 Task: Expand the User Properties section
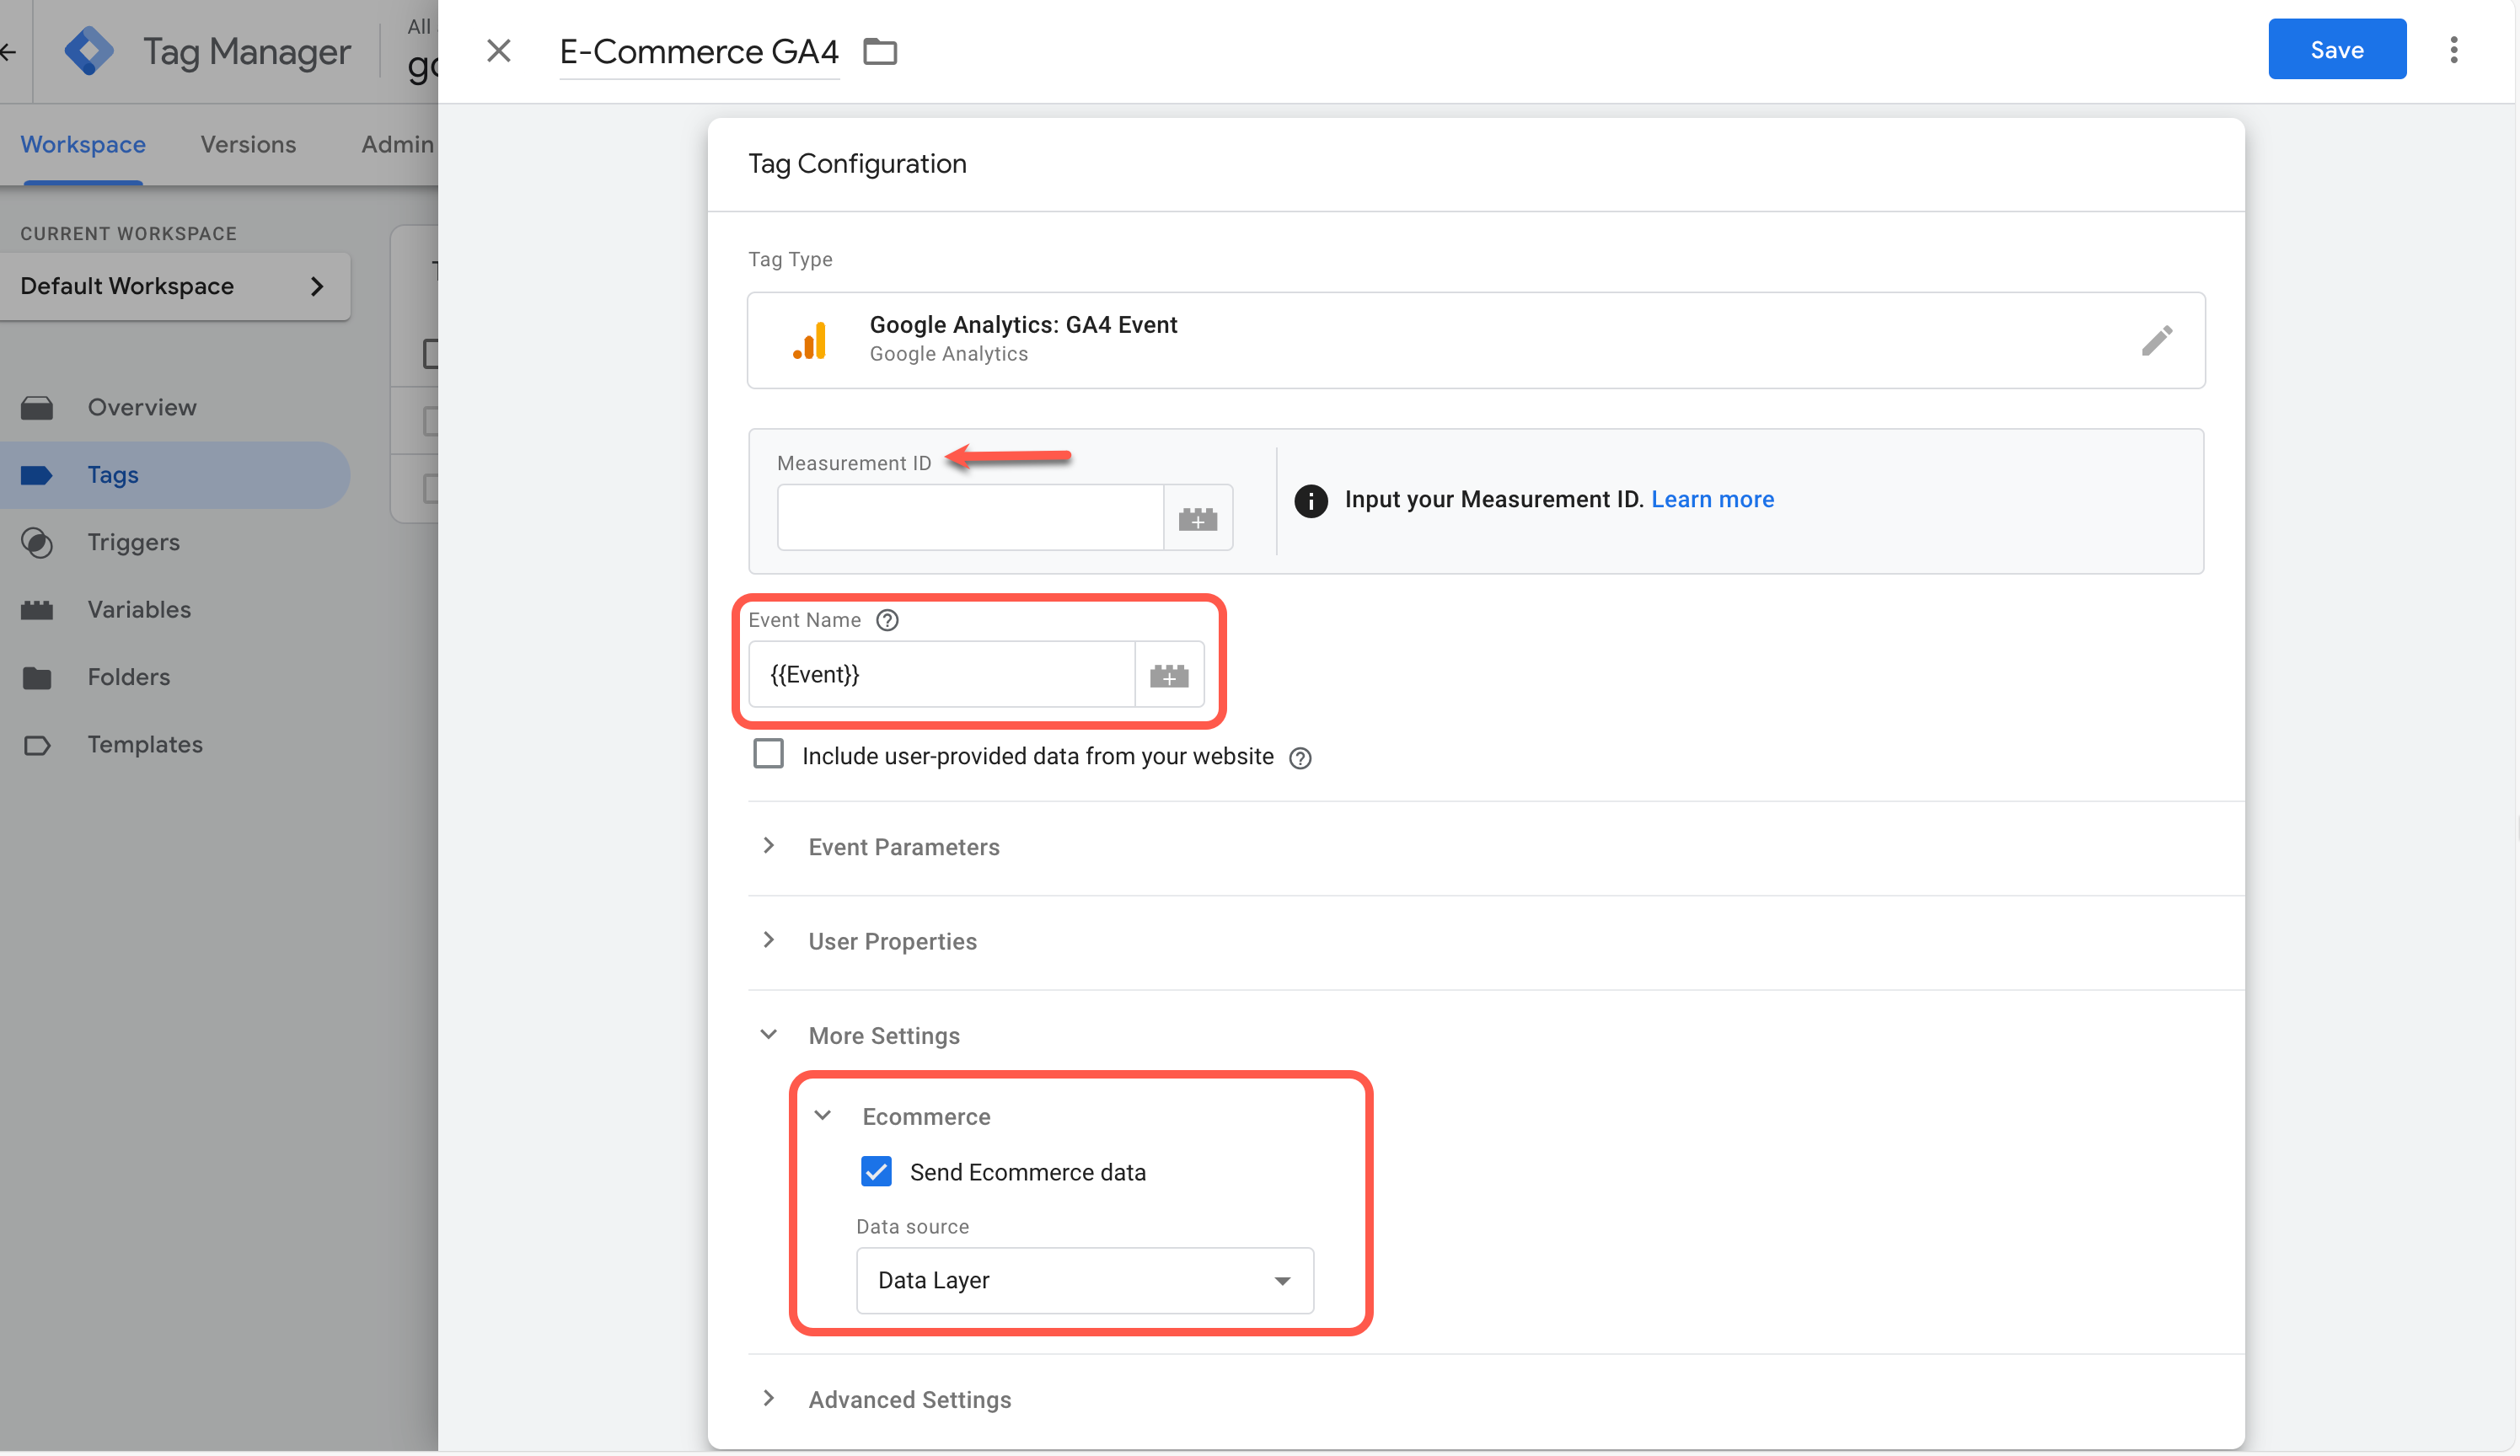(x=768, y=940)
